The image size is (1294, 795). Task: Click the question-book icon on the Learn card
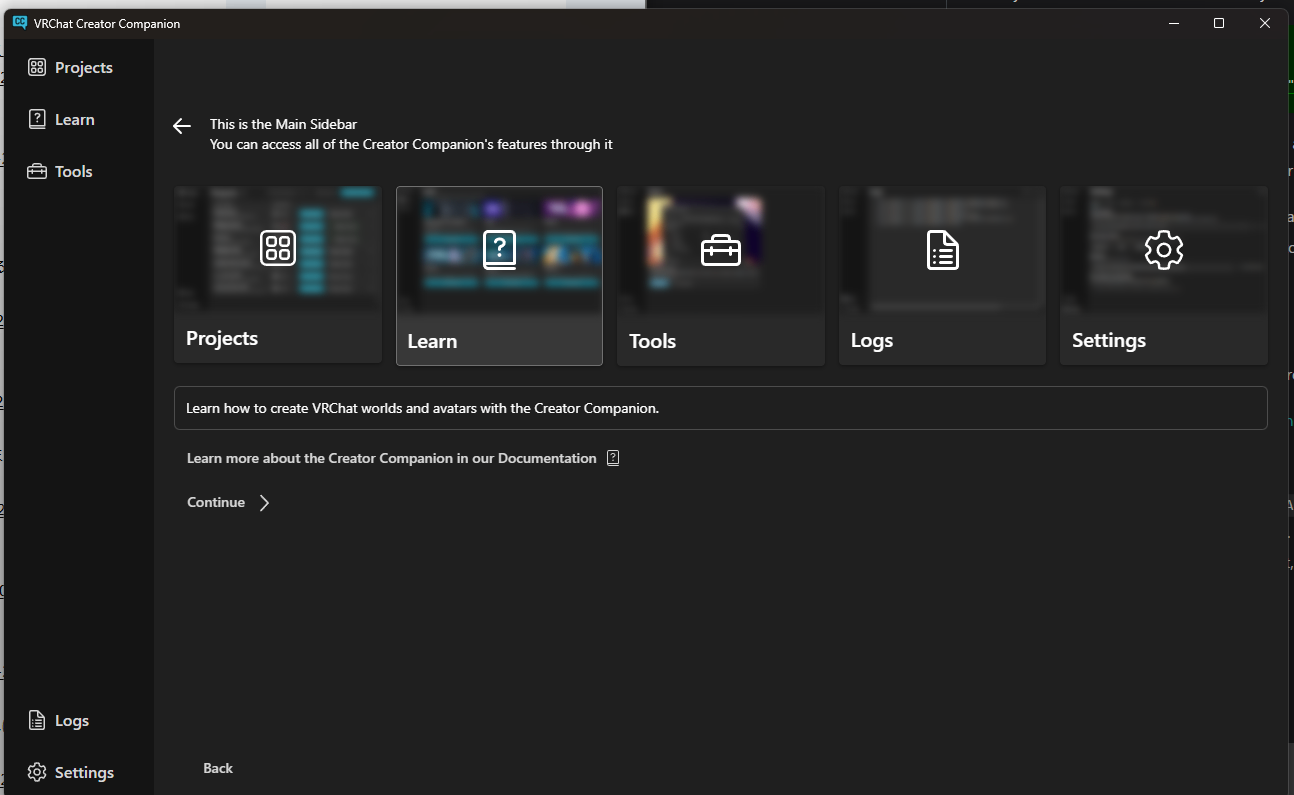click(x=499, y=250)
